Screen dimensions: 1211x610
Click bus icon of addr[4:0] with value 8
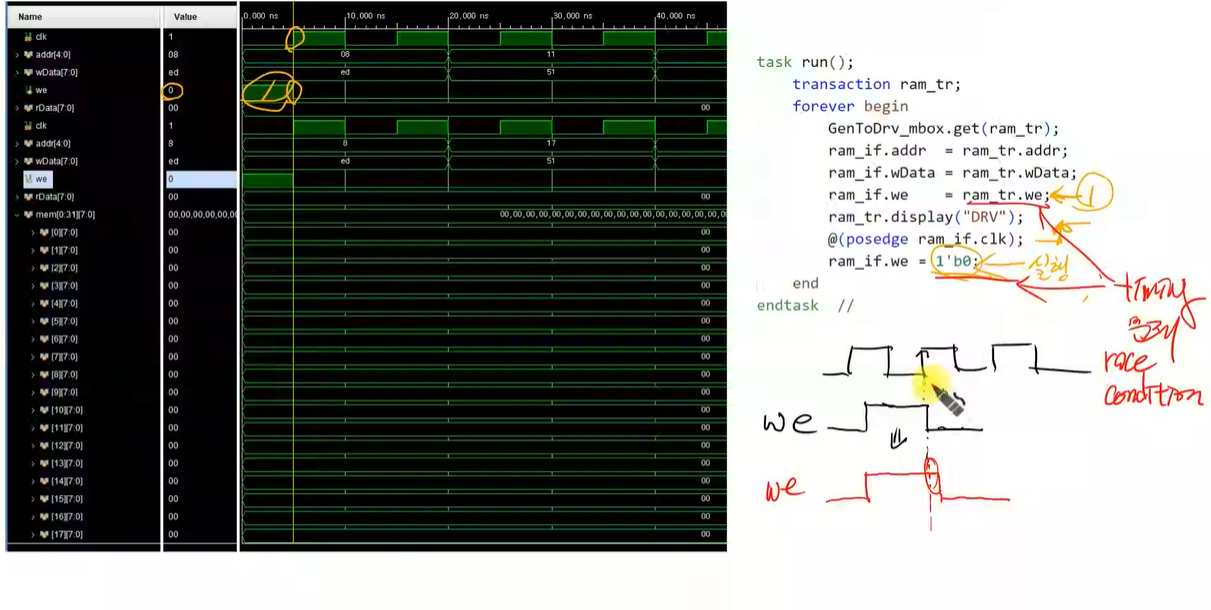28,143
